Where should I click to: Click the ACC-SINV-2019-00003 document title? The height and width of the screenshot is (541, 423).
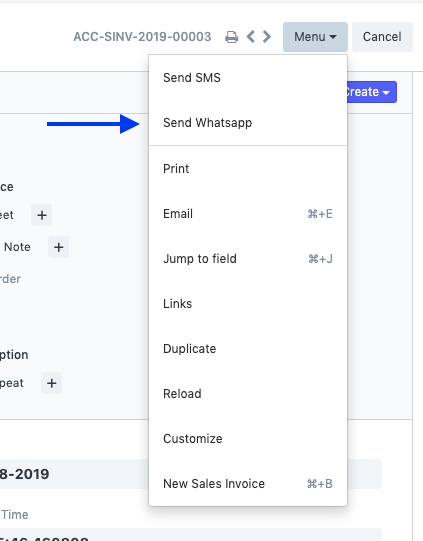point(142,37)
